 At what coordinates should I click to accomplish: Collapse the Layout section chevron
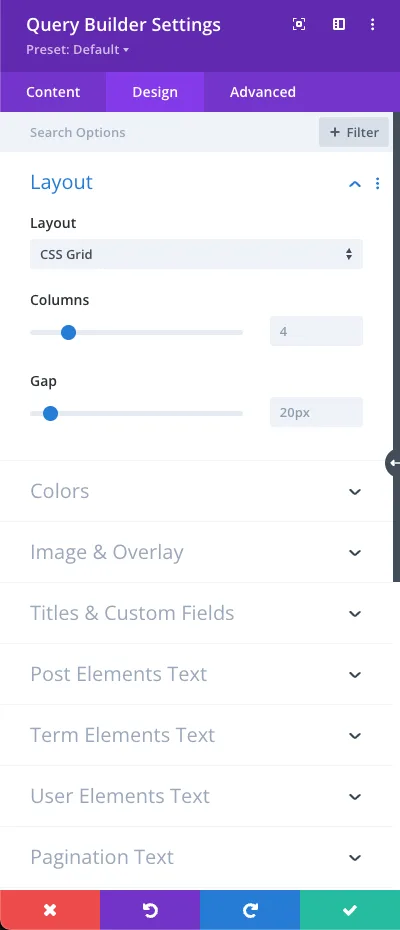[x=355, y=184]
